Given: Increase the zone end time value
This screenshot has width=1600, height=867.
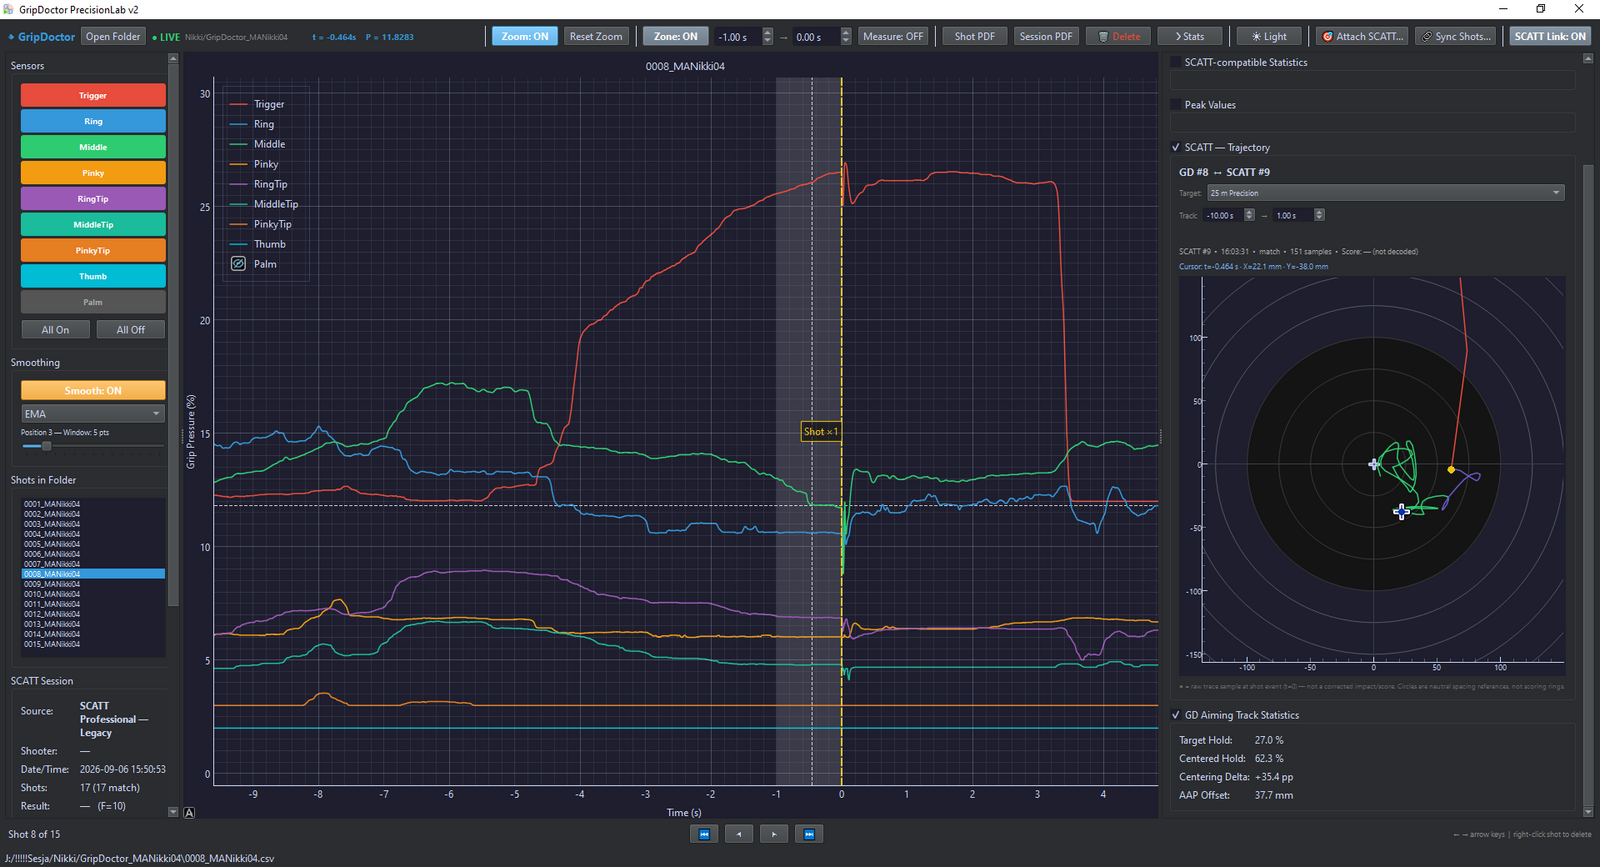Looking at the screenshot, I should coord(846,32).
